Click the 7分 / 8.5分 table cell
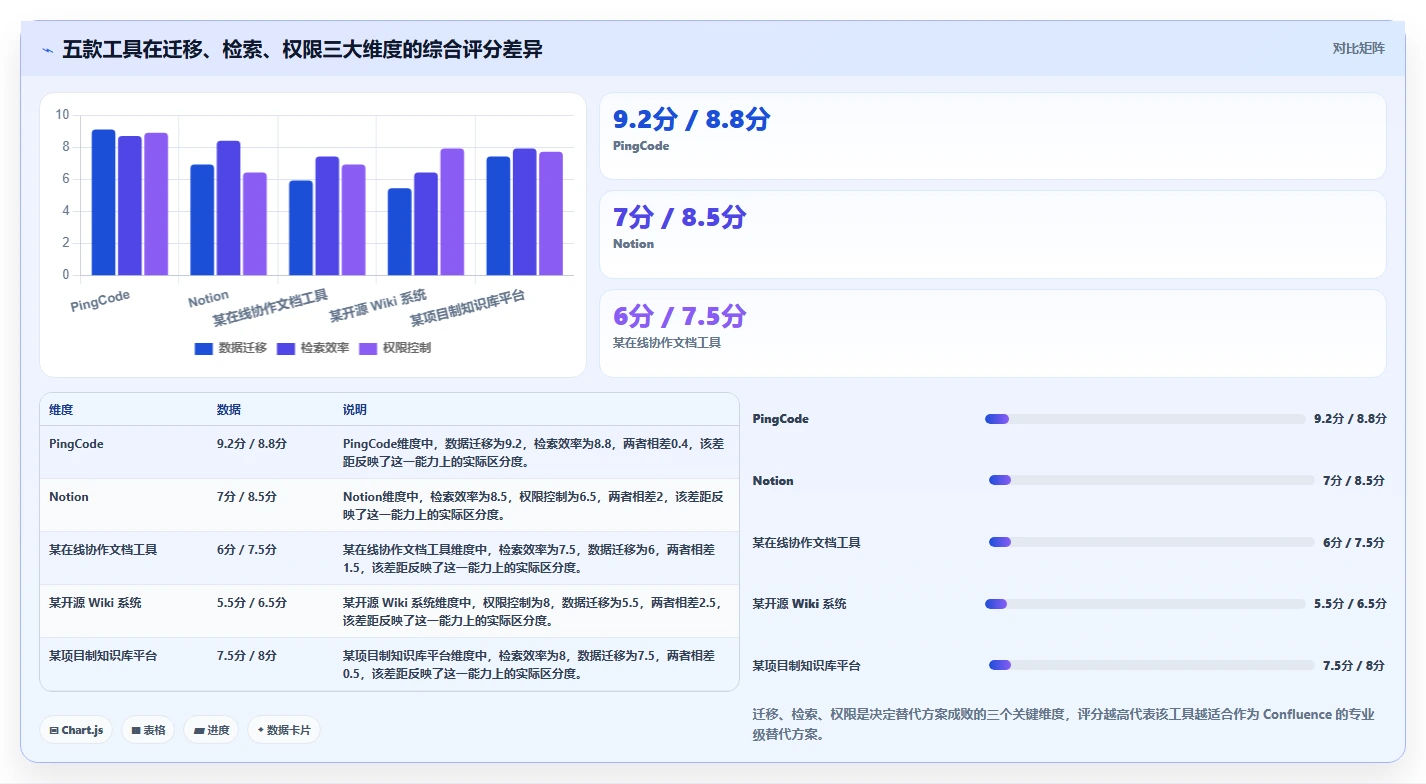 click(x=247, y=497)
